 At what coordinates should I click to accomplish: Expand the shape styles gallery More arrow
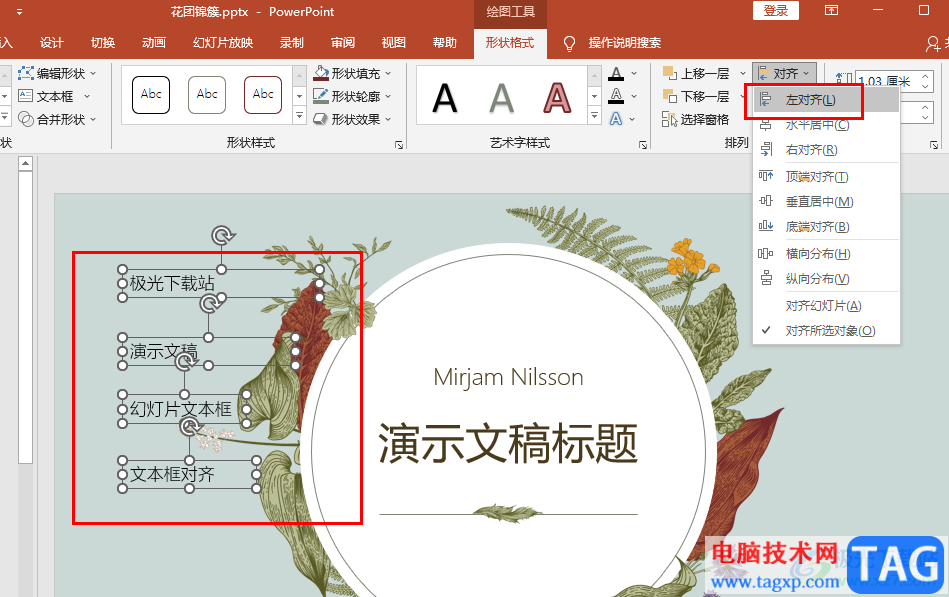[x=300, y=115]
